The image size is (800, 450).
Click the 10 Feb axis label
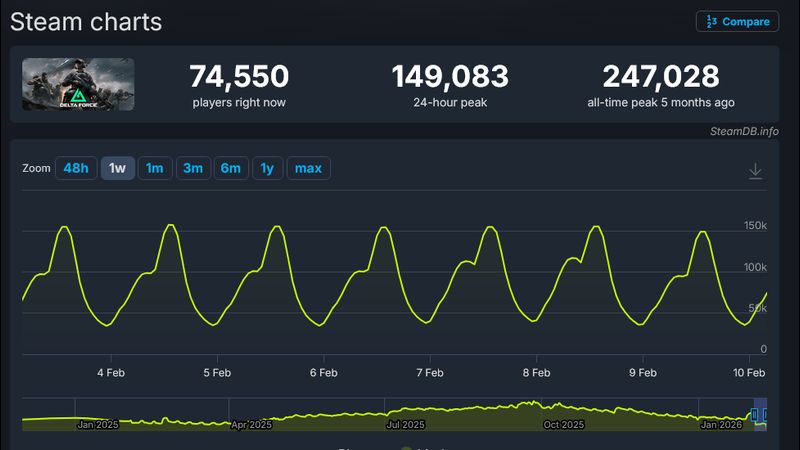(x=749, y=373)
